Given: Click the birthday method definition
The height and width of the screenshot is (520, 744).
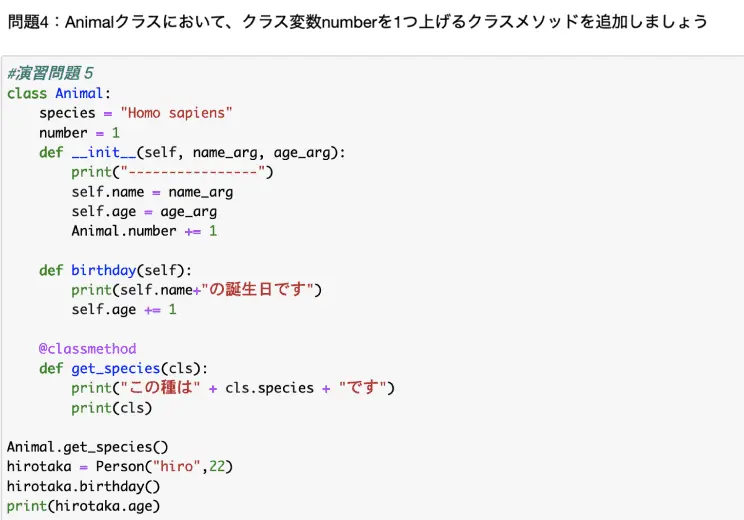Looking at the screenshot, I should [x=115, y=270].
